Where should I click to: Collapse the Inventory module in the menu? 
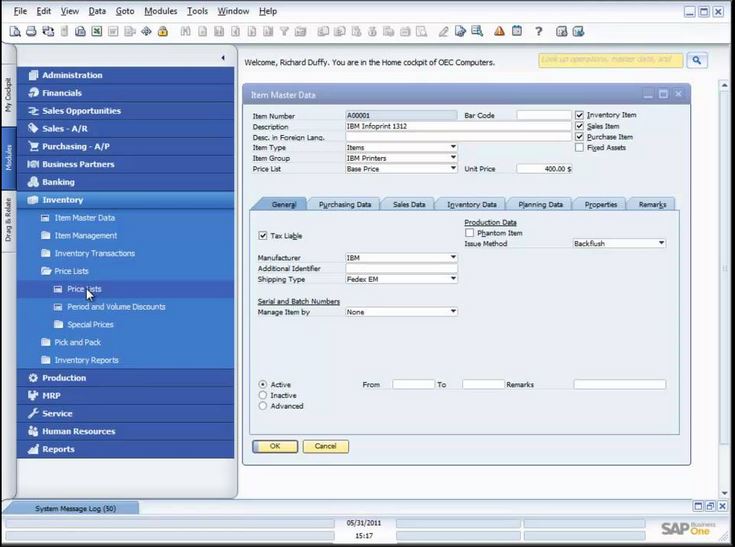(x=126, y=200)
